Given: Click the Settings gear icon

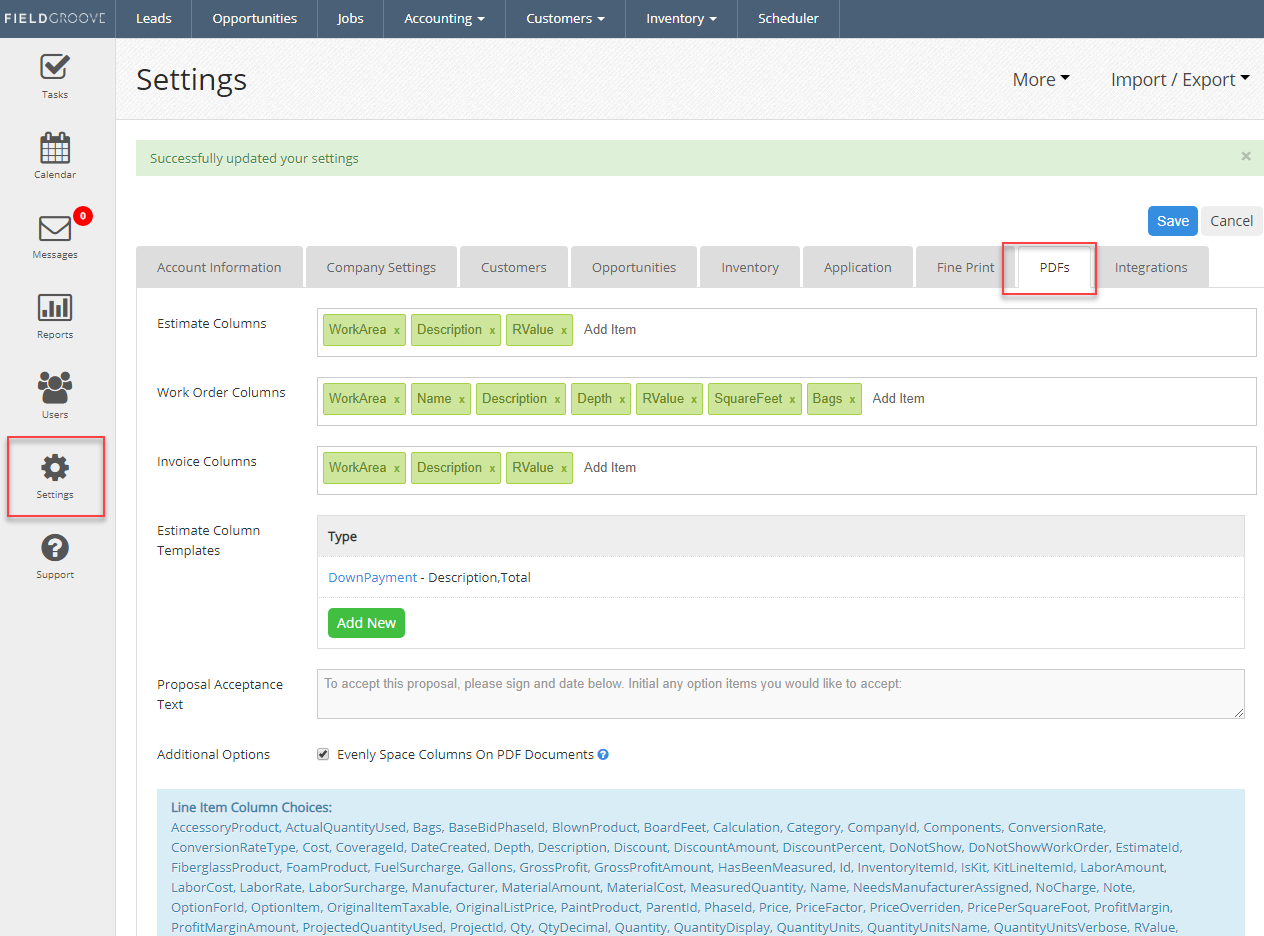Looking at the screenshot, I should (55, 468).
